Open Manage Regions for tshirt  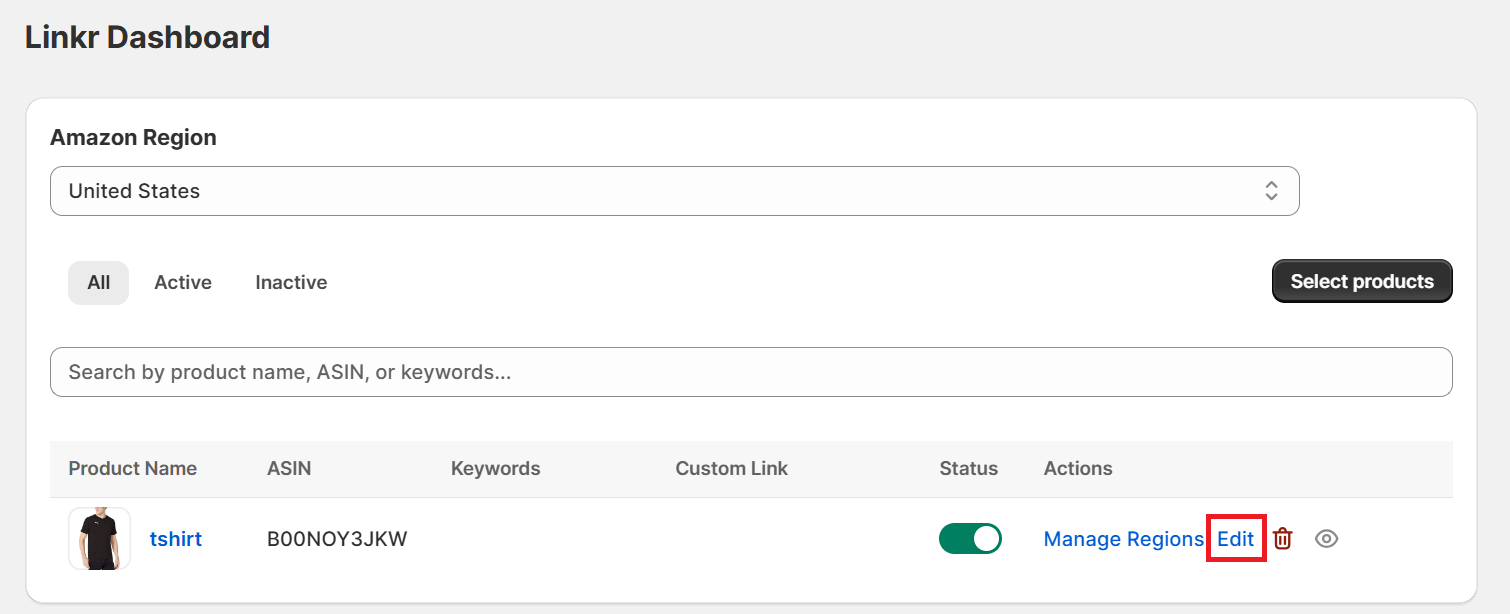1123,539
